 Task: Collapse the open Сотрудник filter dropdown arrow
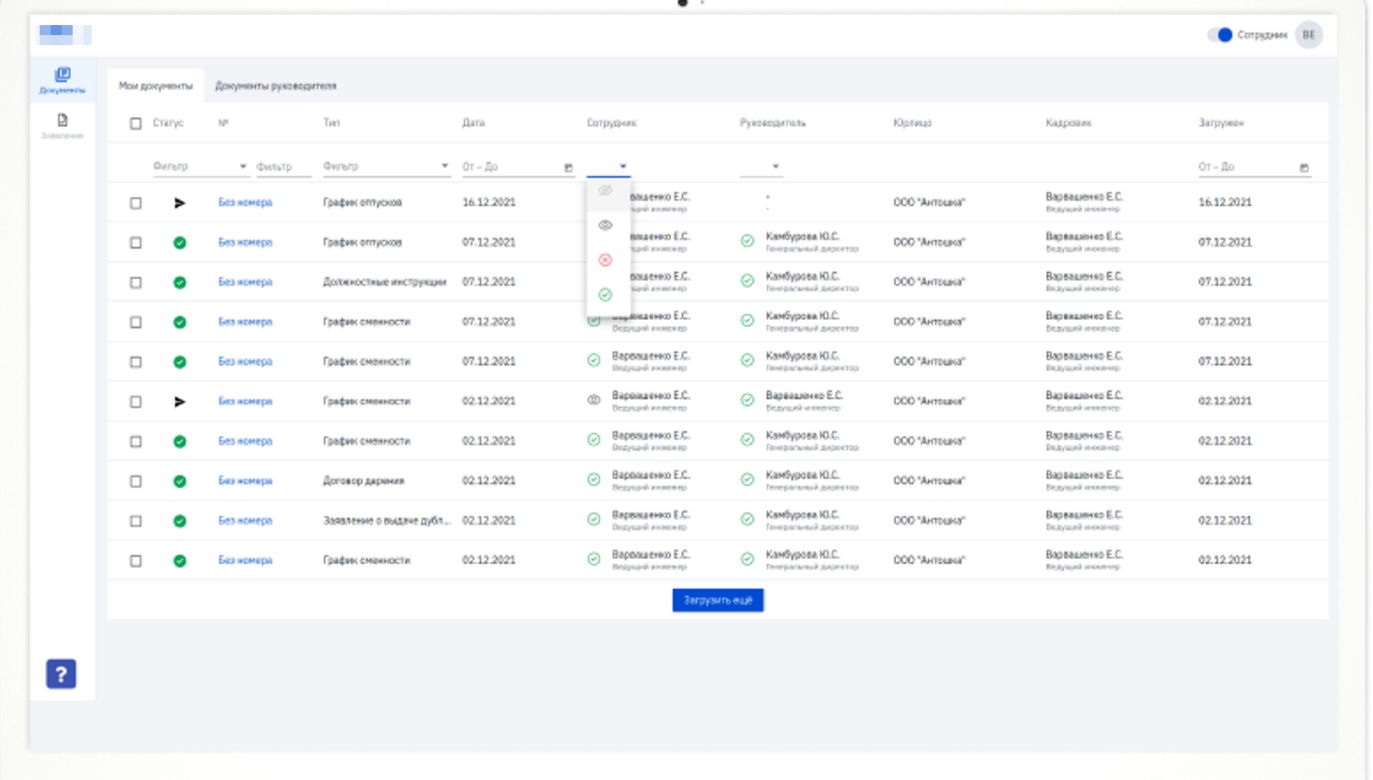(623, 167)
